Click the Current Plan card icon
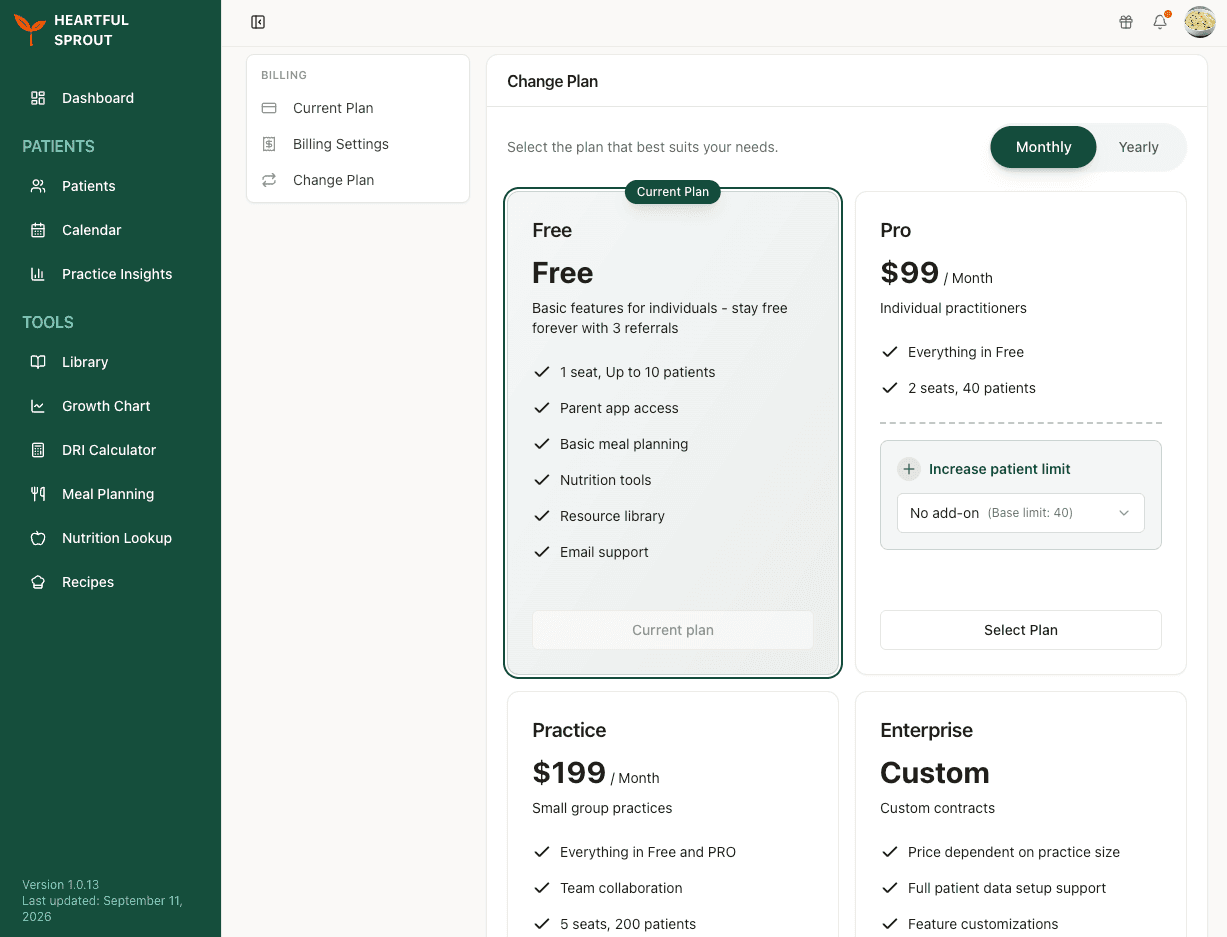The height and width of the screenshot is (937, 1227). tap(269, 108)
